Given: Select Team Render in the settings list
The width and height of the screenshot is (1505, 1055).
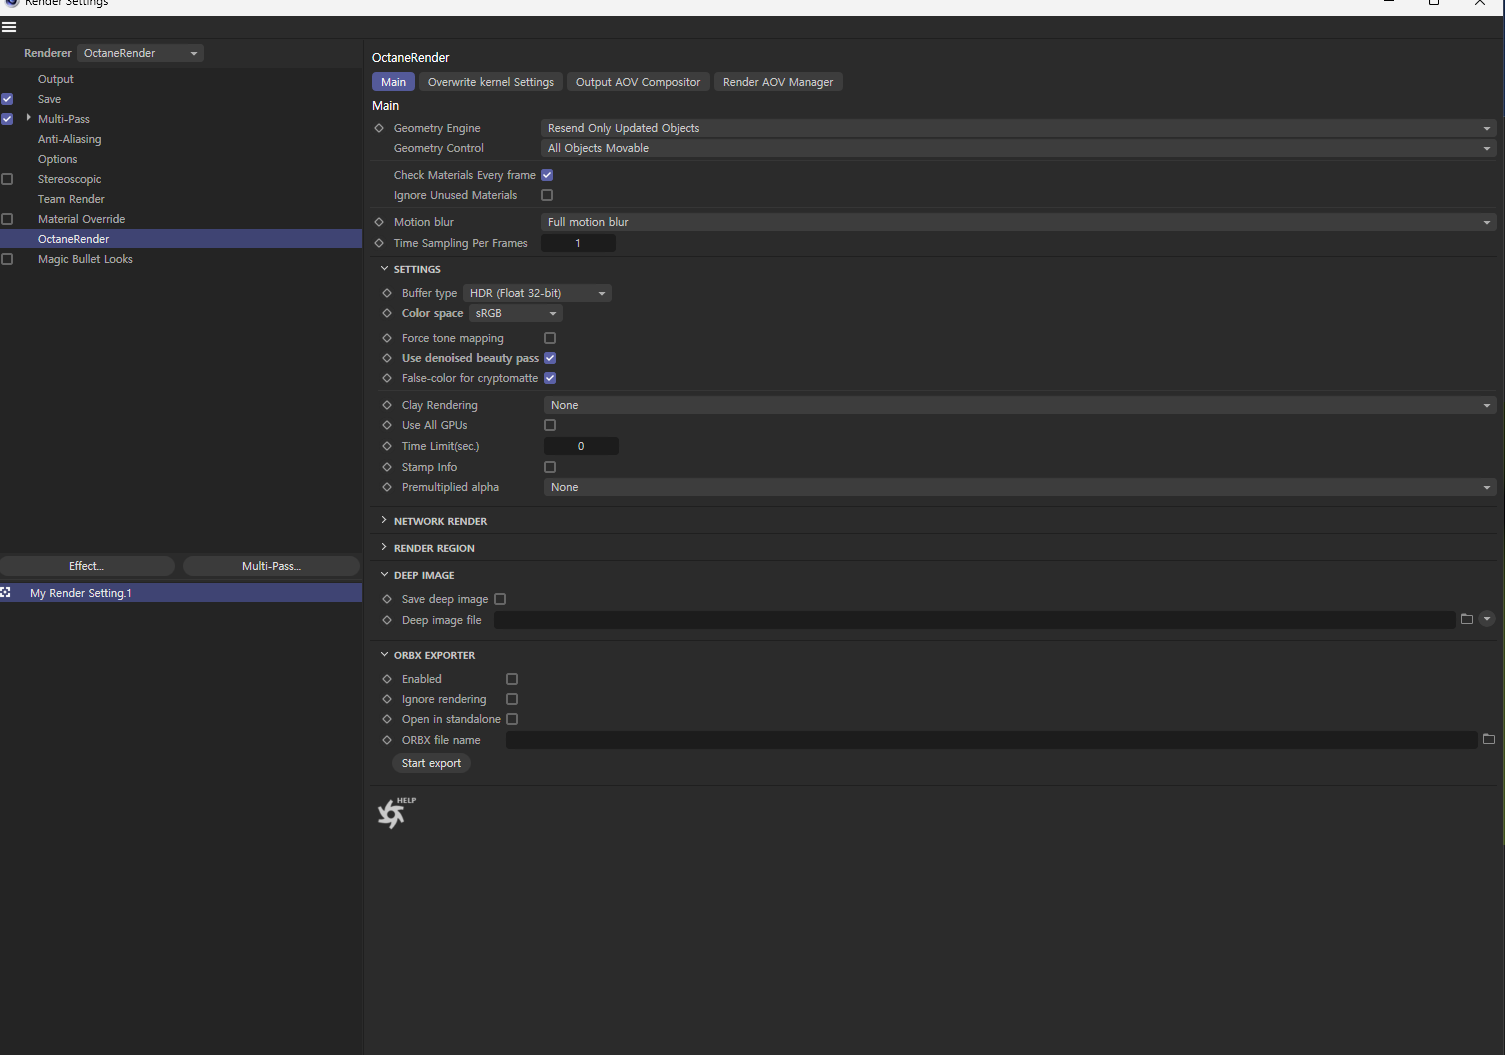Looking at the screenshot, I should click(x=71, y=199).
